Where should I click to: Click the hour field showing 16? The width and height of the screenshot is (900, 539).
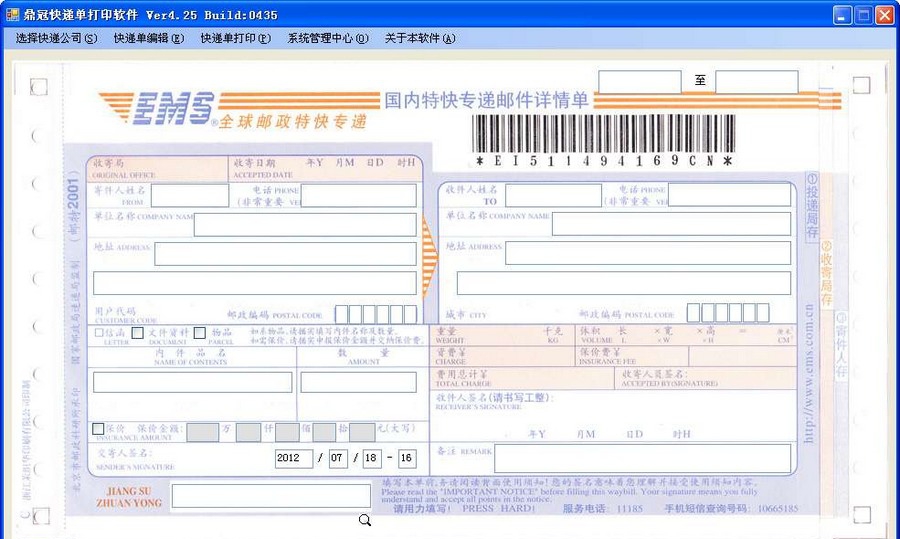(x=407, y=458)
